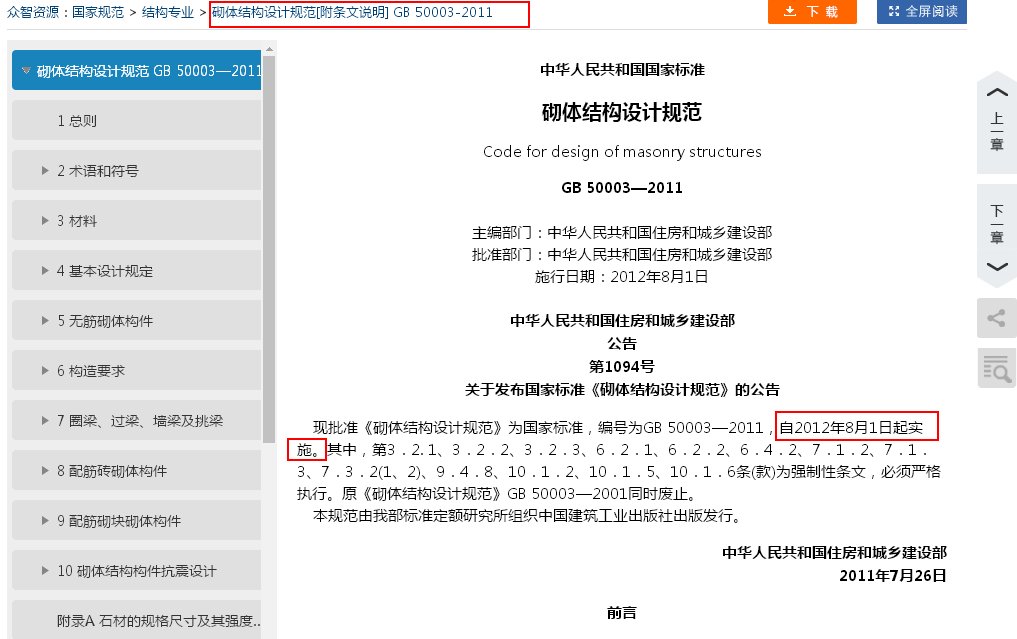Click the orange 下载 download button
Viewport: 1017px width, 639px height.
pyautogui.click(x=812, y=13)
